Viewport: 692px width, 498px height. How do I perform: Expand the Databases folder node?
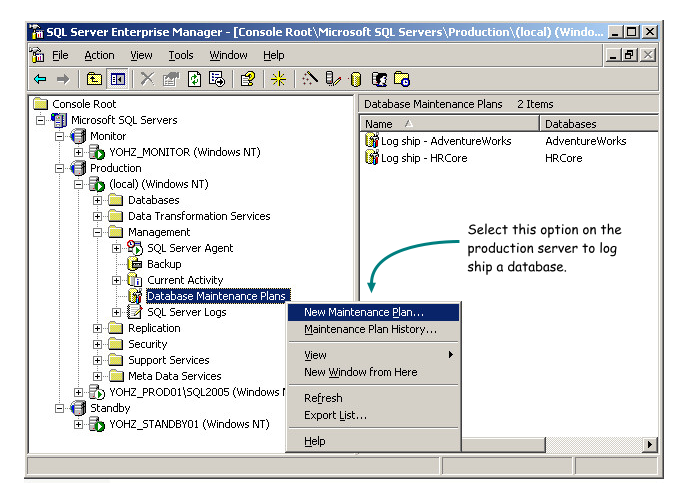click(98, 200)
